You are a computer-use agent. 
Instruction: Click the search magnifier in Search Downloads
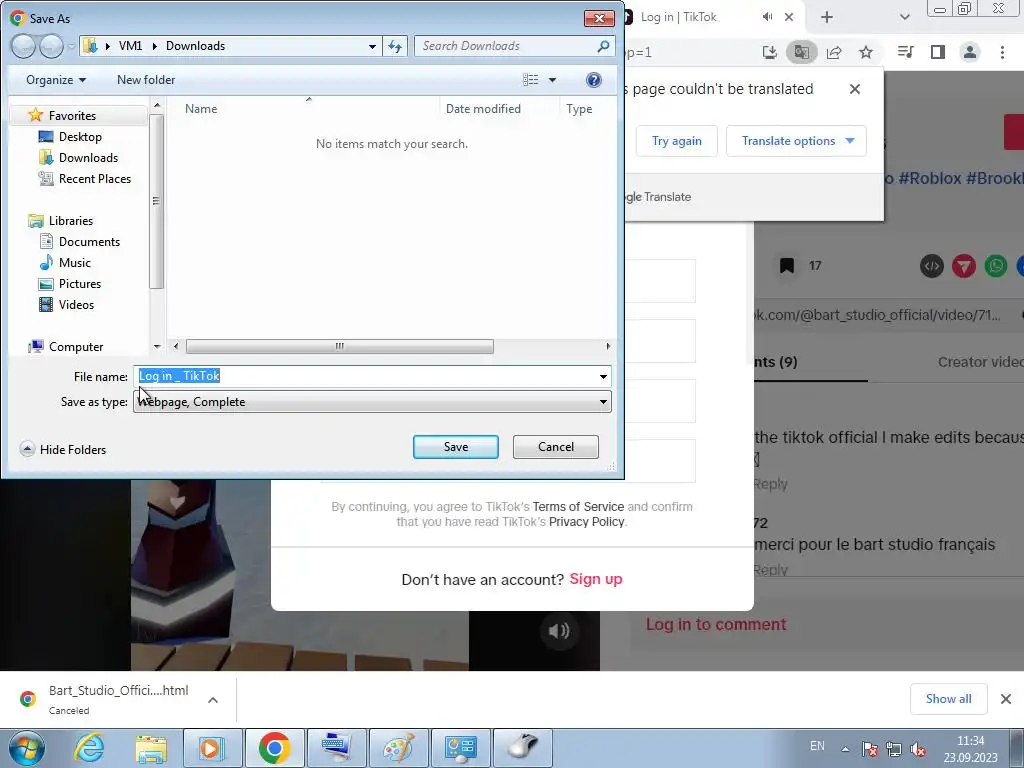pyautogui.click(x=603, y=46)
